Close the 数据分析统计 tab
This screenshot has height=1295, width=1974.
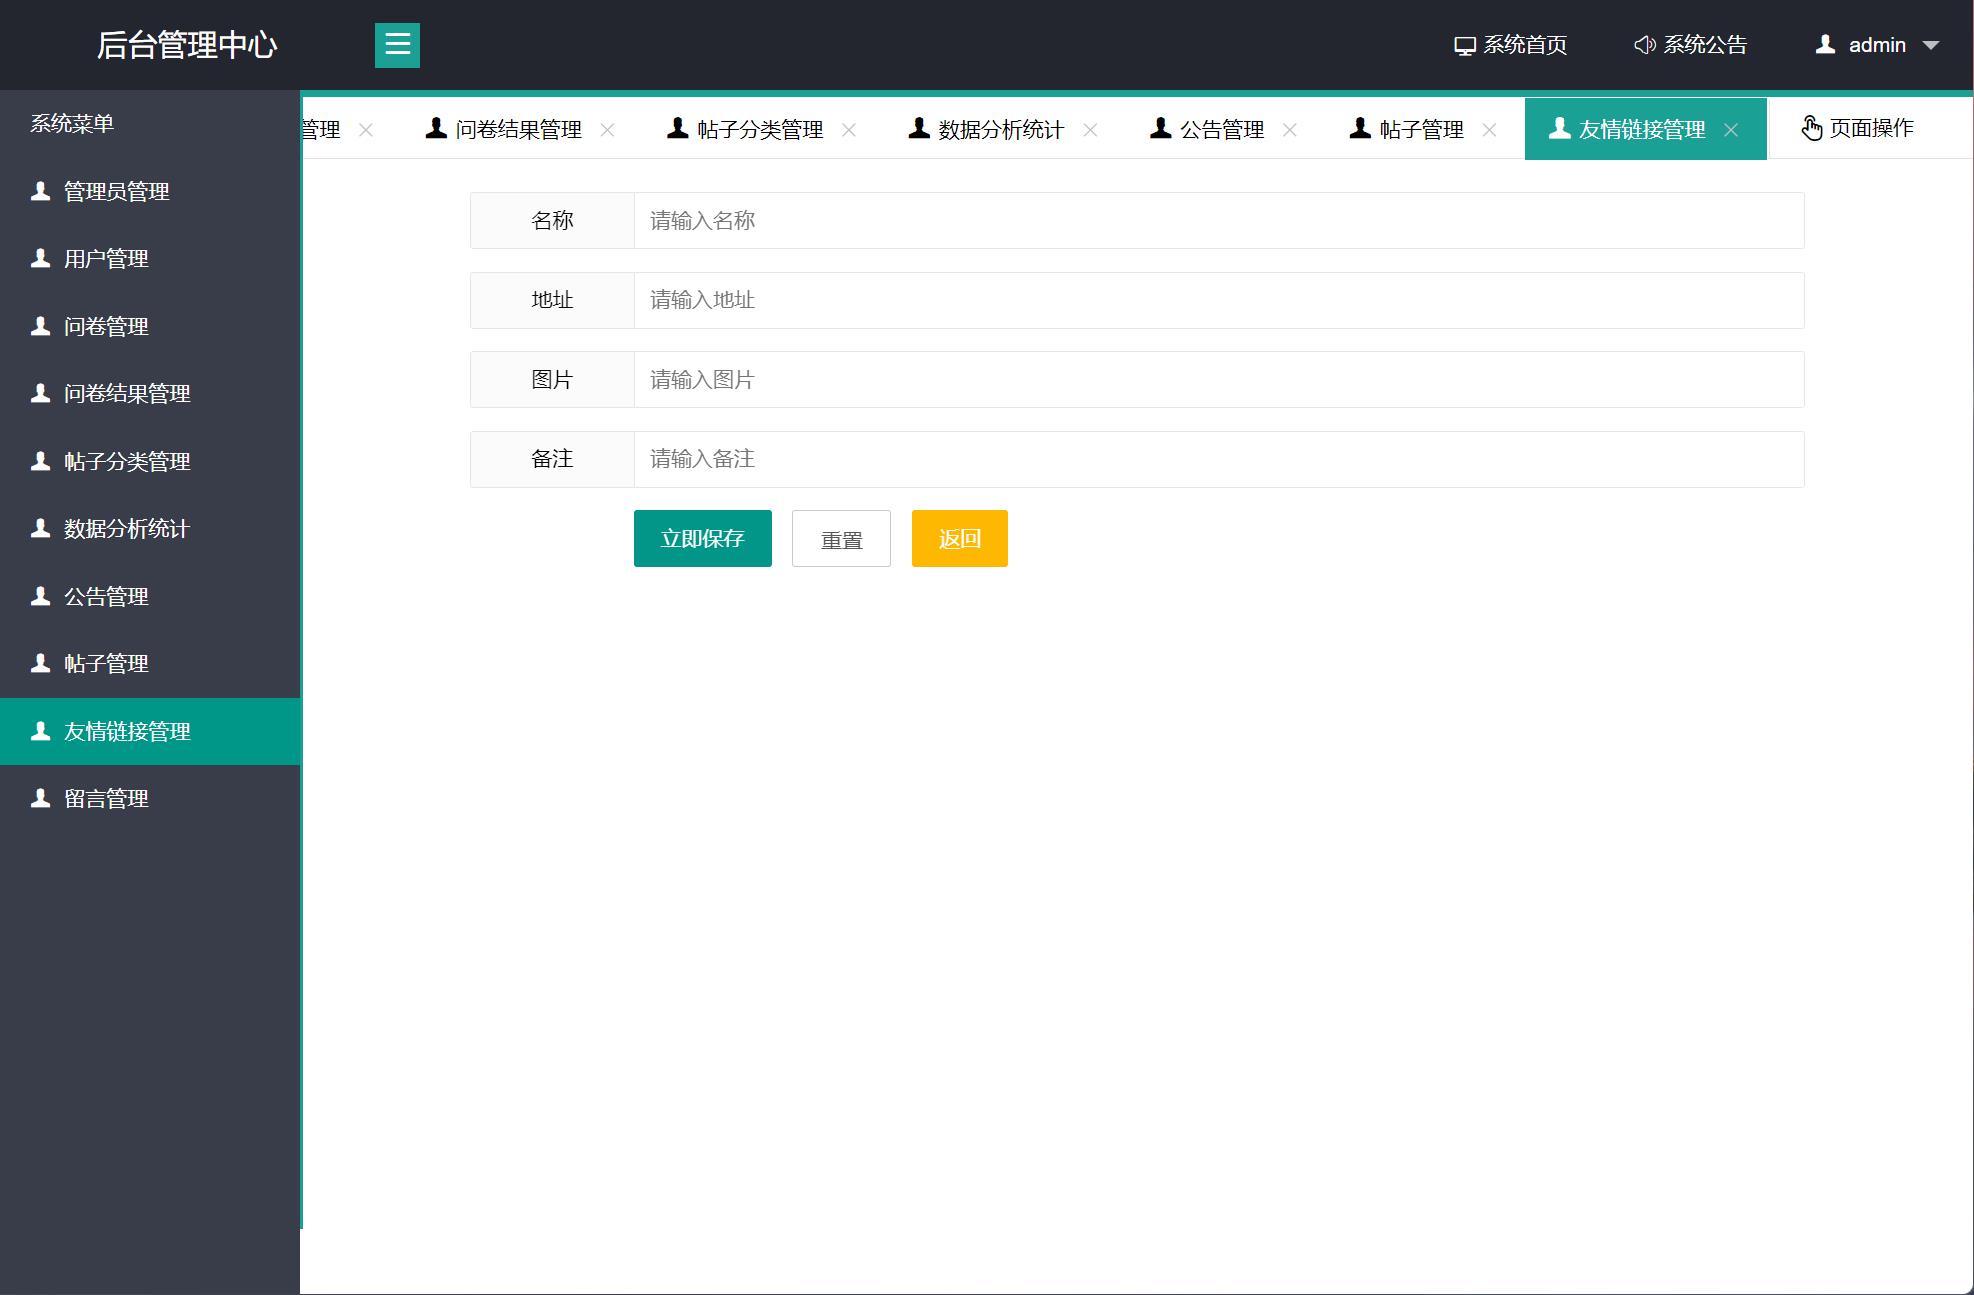1090,130
